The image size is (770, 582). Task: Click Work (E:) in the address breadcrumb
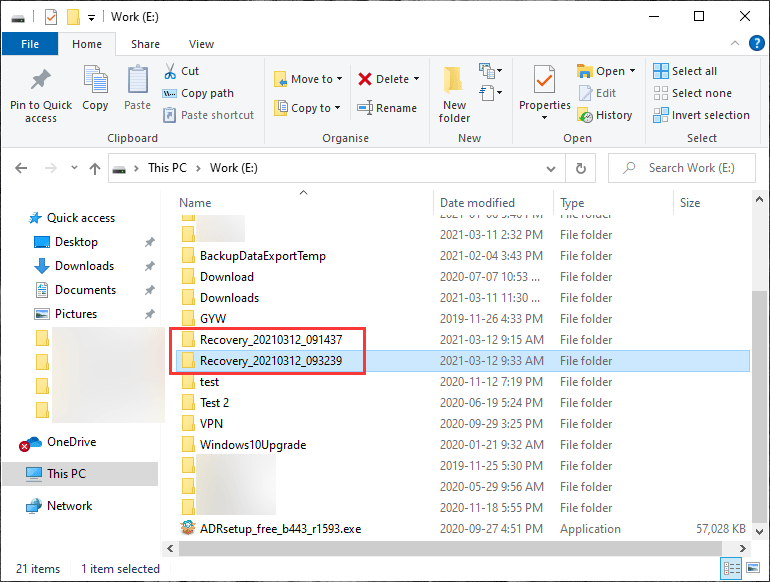[x=234, y=168]
